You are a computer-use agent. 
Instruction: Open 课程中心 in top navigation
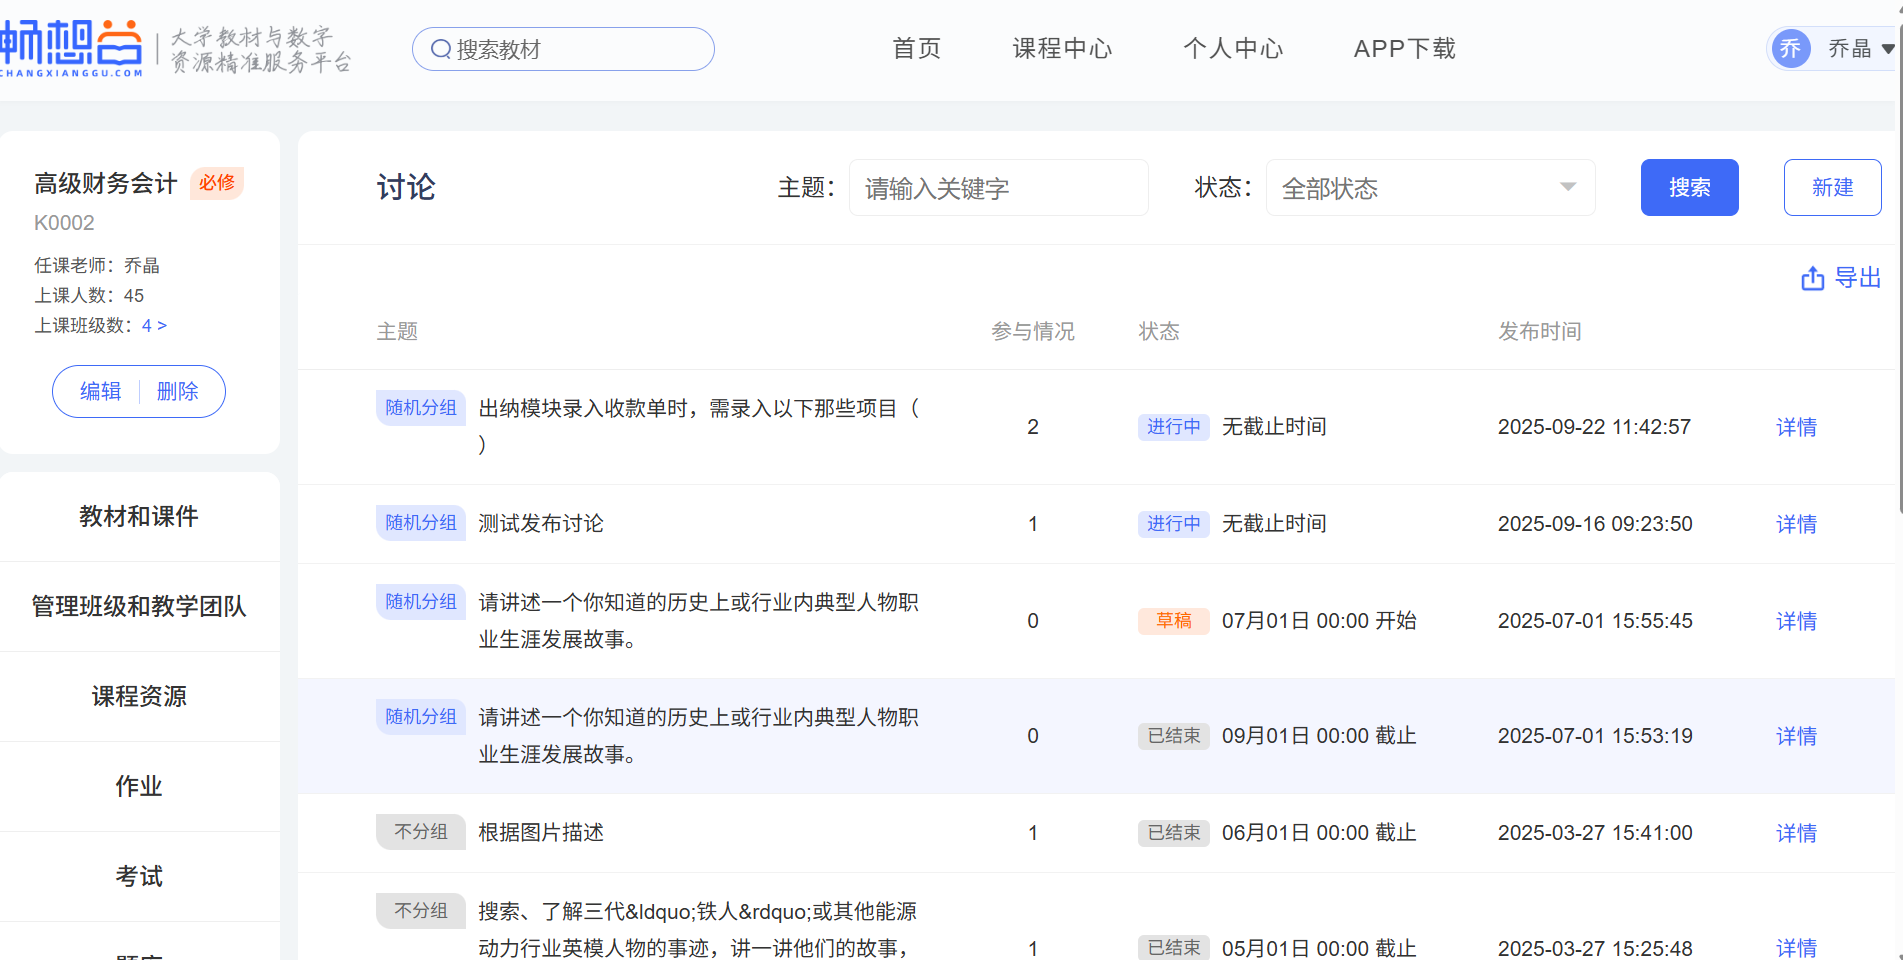click(x=1062, y=49)
